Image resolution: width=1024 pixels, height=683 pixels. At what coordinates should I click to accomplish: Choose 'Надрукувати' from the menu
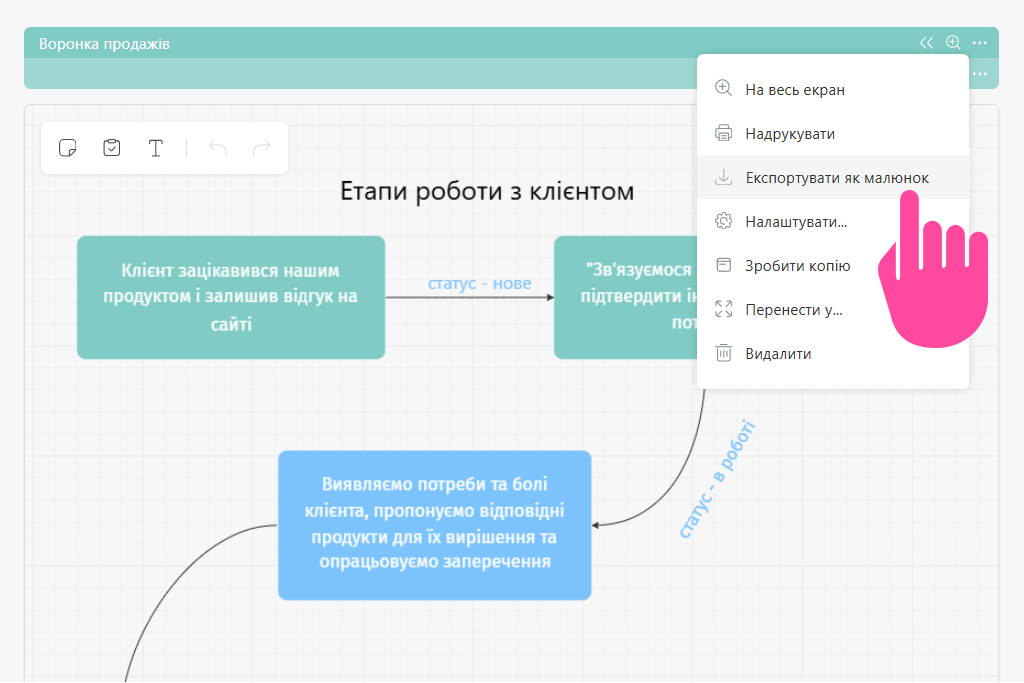pyautogui.click(x=833, y=133)
